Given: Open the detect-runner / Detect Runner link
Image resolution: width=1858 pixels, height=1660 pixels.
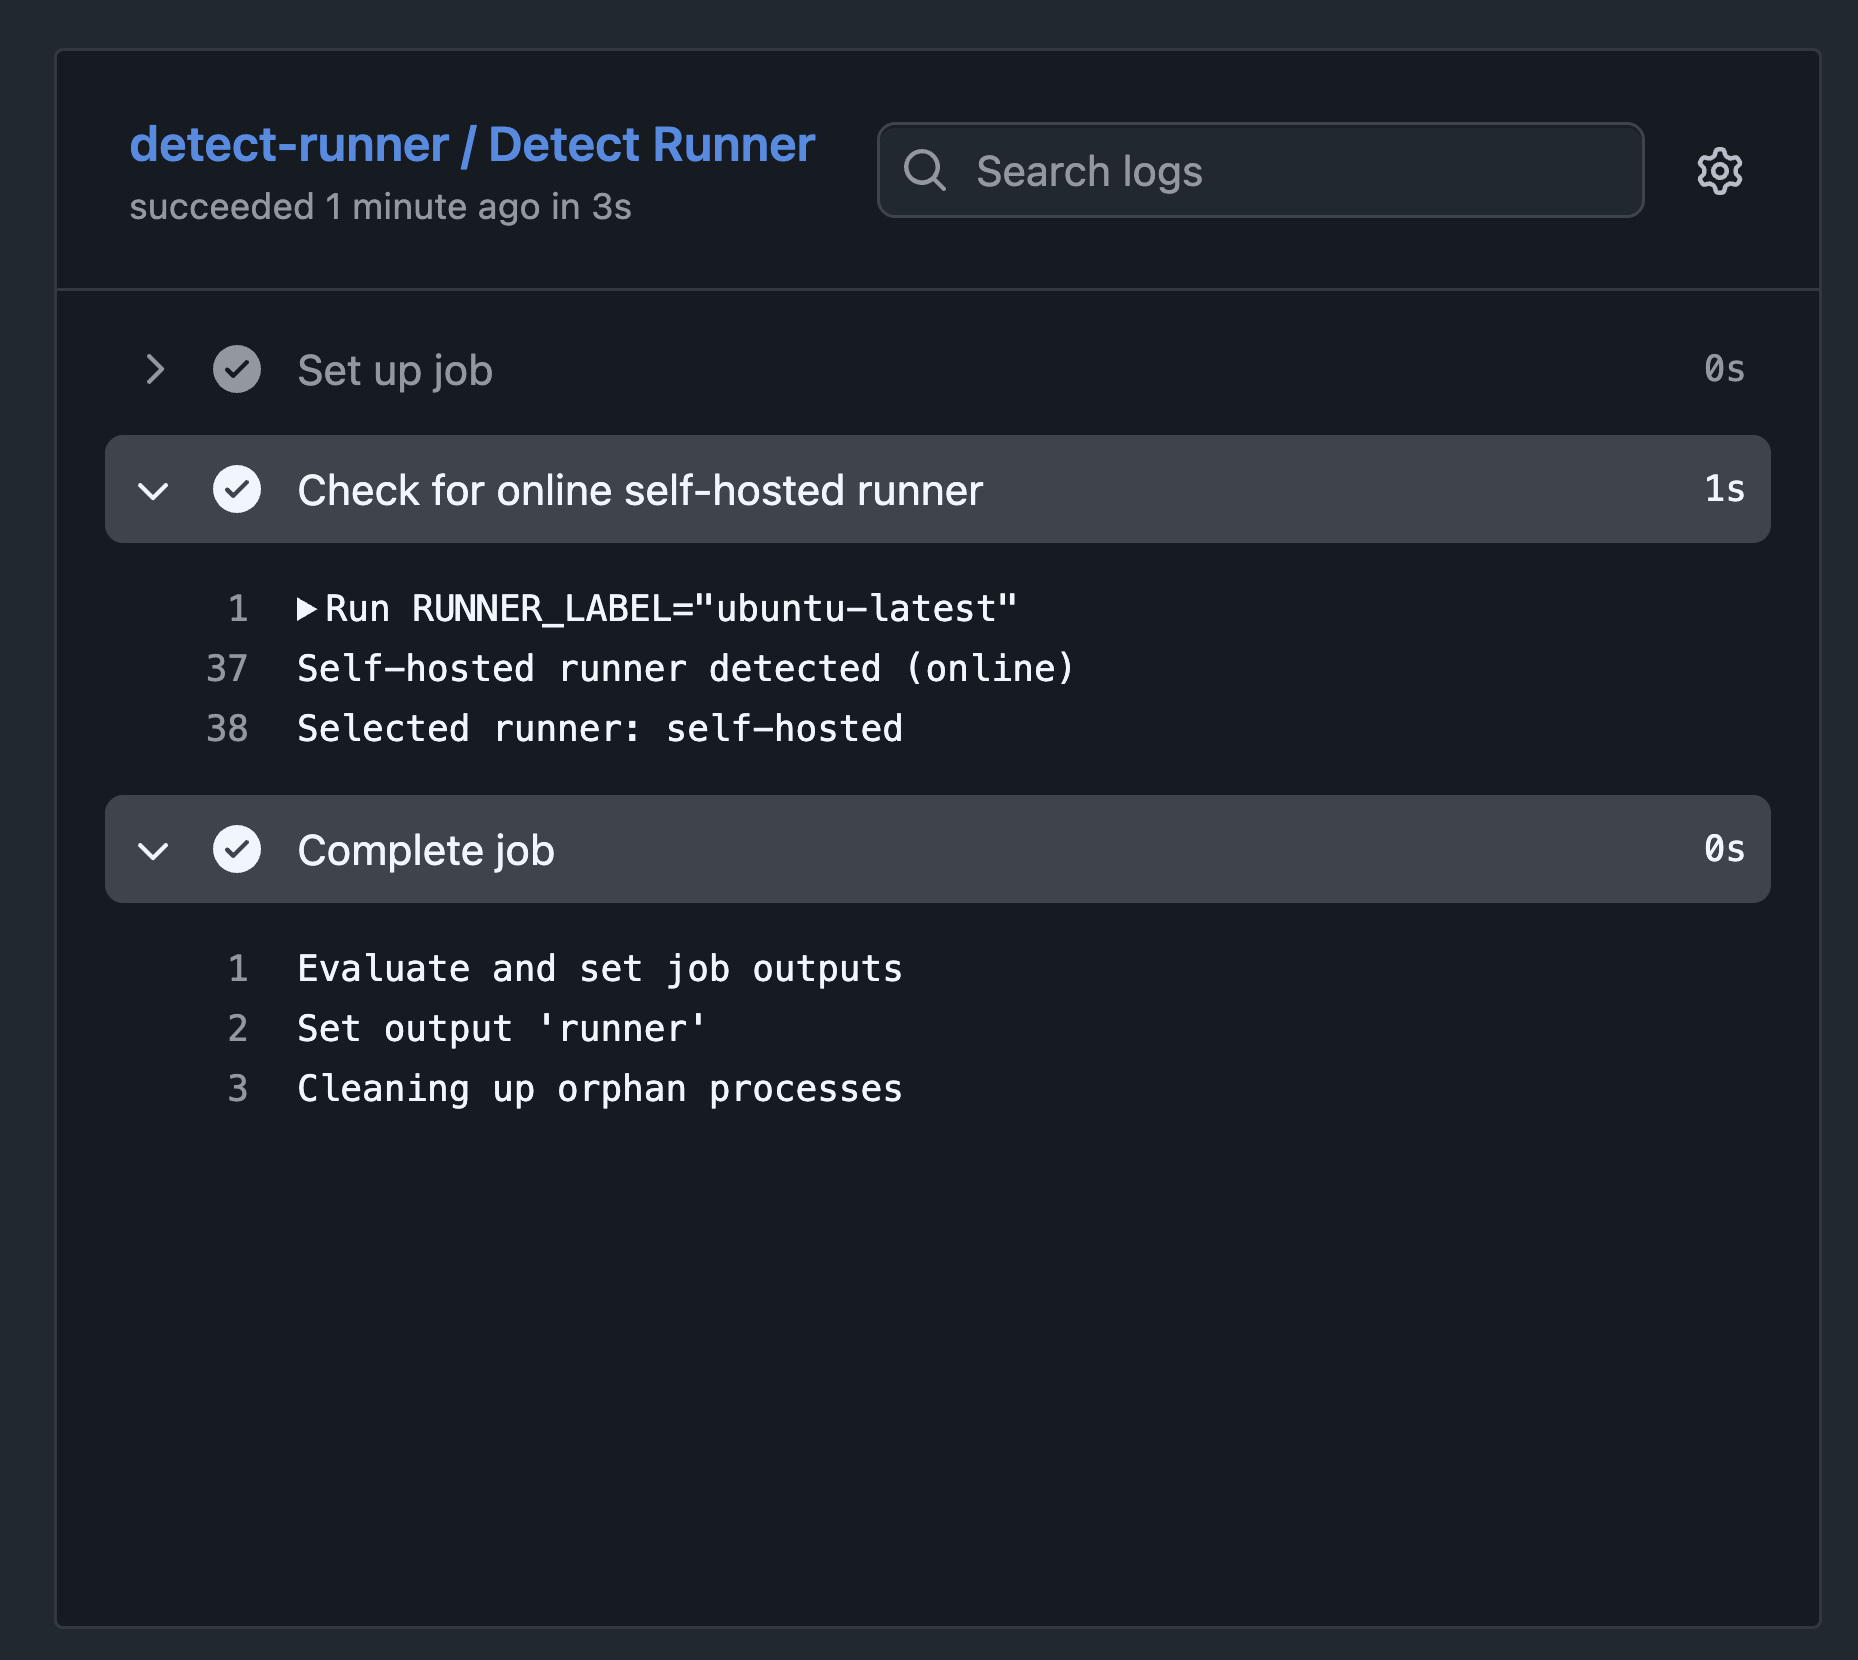Looking at the screenshot, I should 472,145.
